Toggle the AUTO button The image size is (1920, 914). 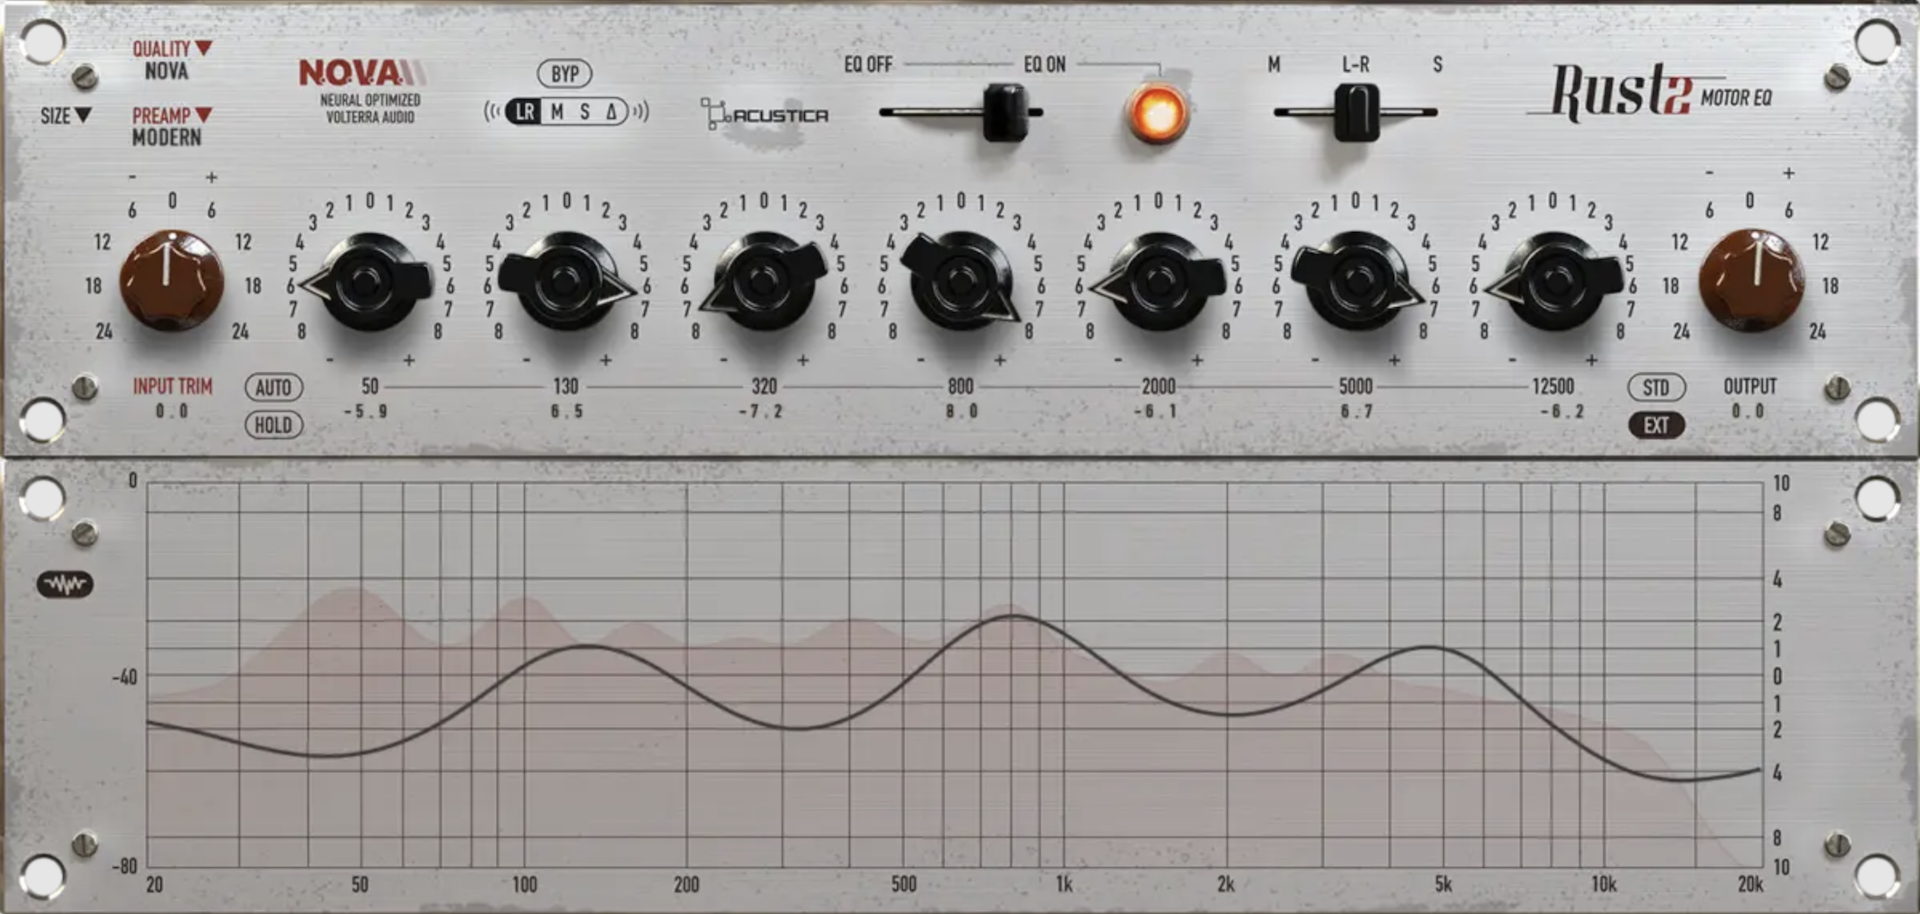[273, 388]
